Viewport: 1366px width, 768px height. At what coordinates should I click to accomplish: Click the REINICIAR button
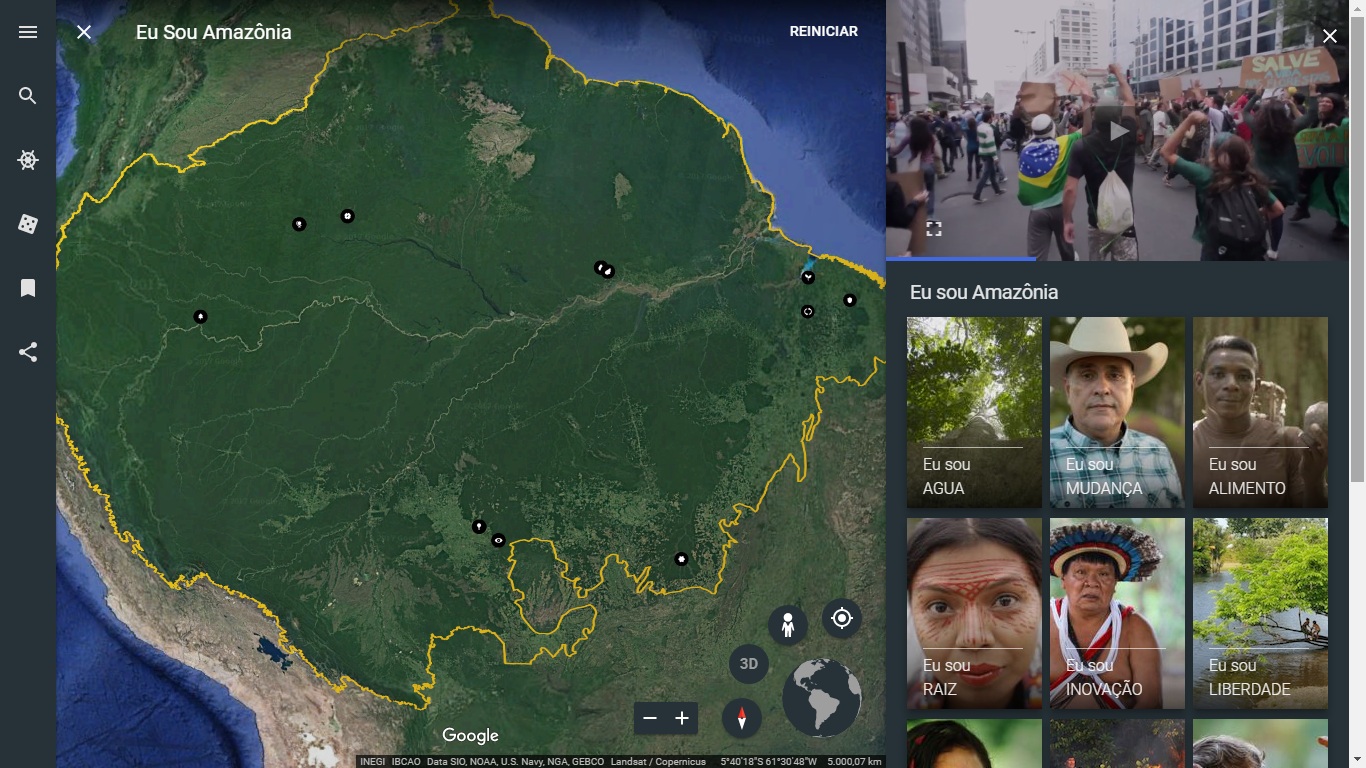pos(823,32)
